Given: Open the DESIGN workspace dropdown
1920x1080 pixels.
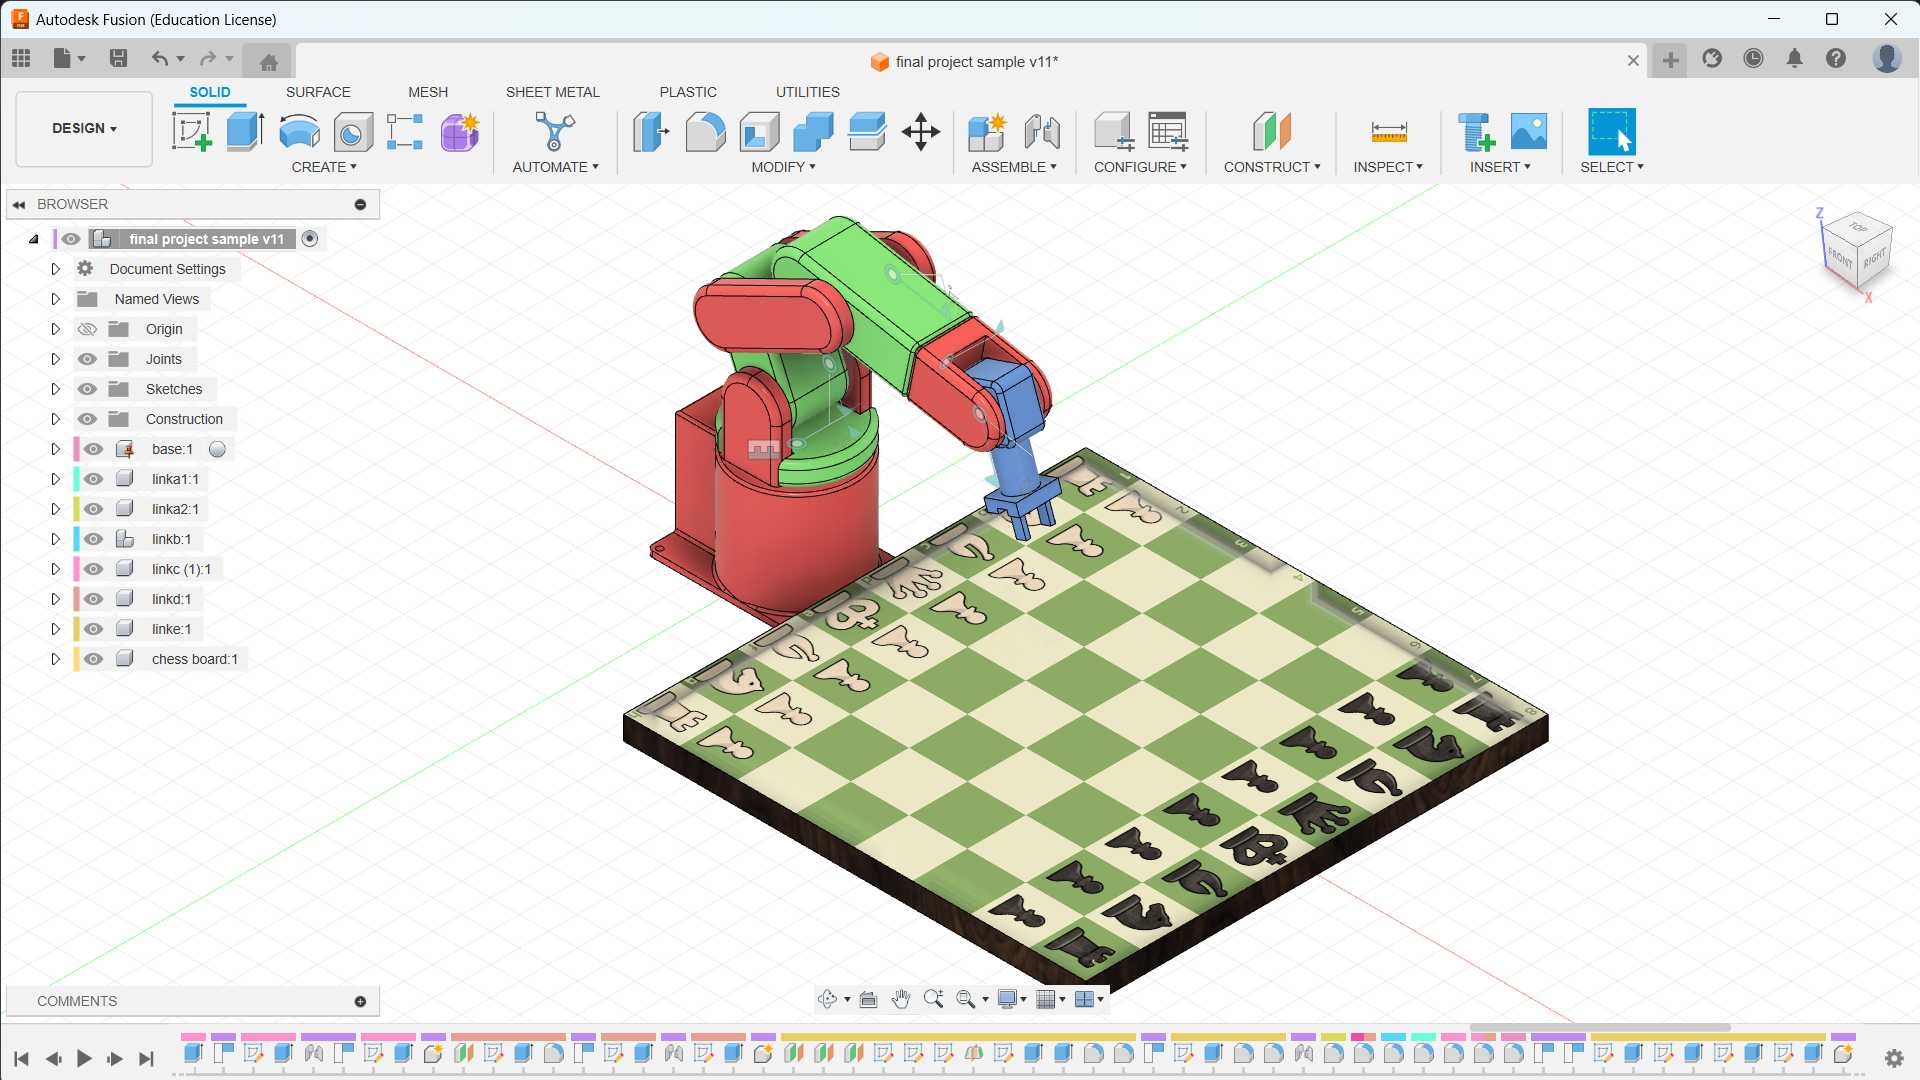Looking at the screenshot, I should (x=84, y=128).
